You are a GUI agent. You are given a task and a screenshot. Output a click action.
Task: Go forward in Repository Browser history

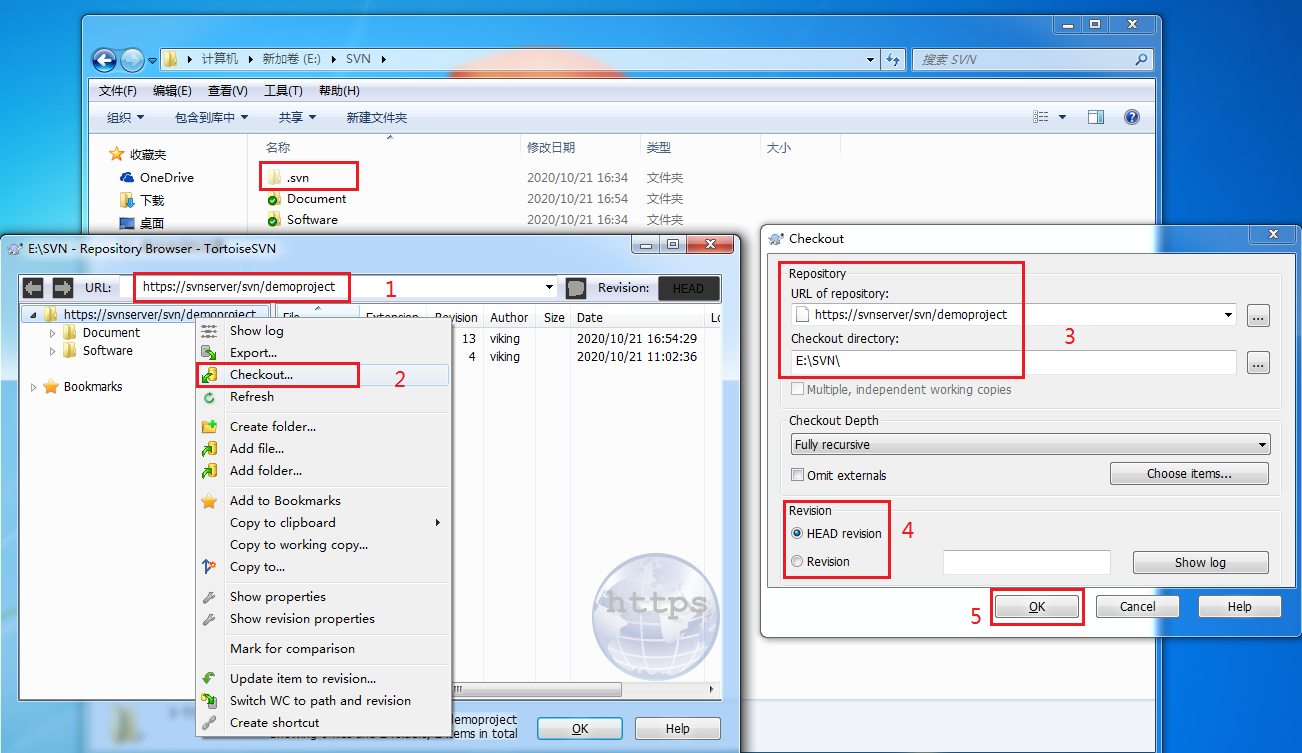click(62, 288)
